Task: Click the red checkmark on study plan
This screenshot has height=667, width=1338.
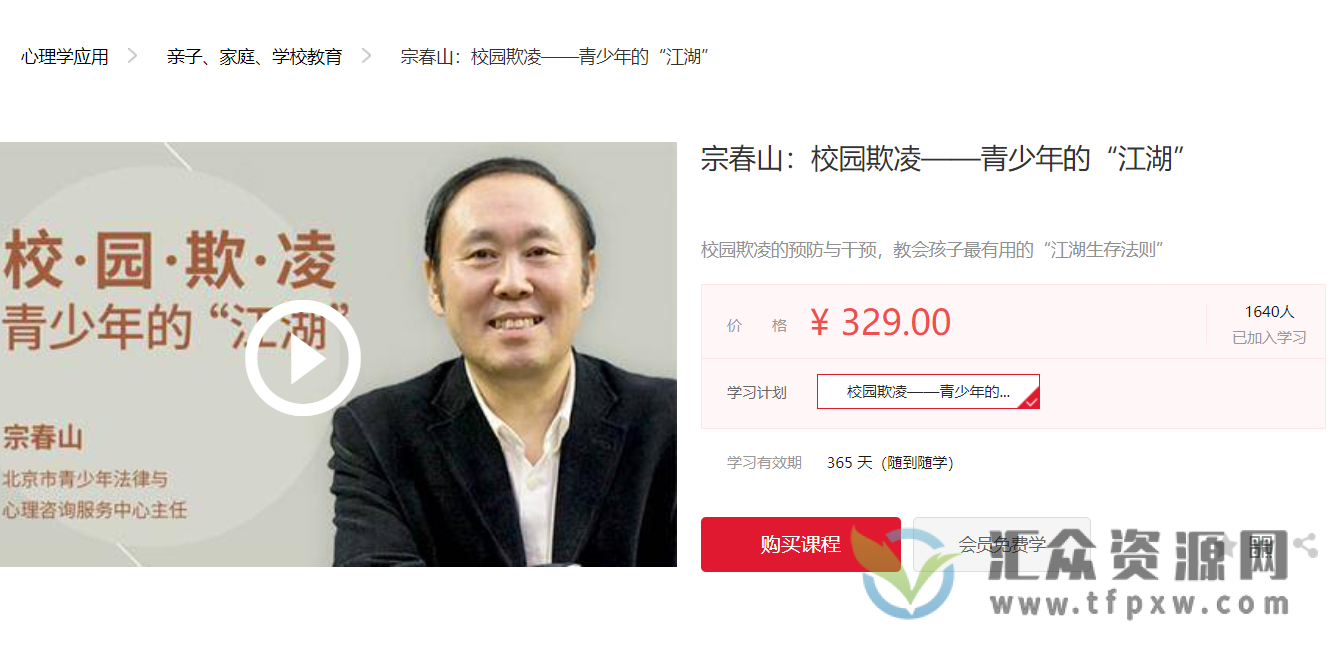Action: (1032, 401)
